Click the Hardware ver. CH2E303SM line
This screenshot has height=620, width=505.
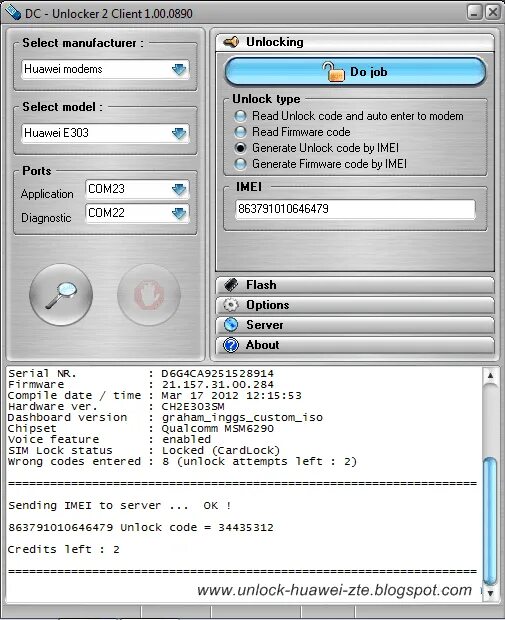[x=116, y=406]
